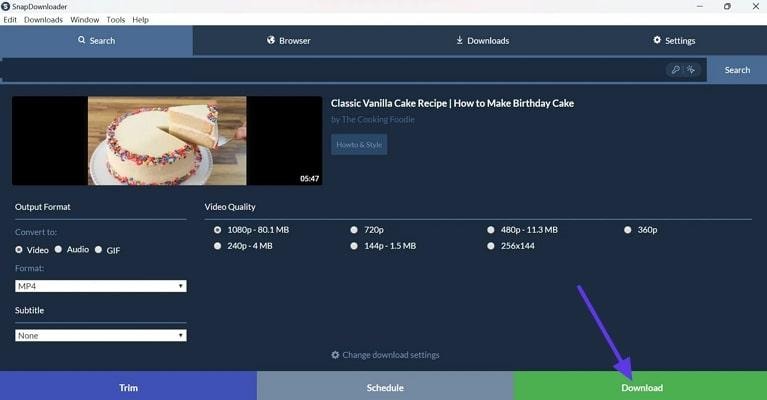Go to the Settings tab
This screenshot has width=767, height=400.
click(674, 41)
